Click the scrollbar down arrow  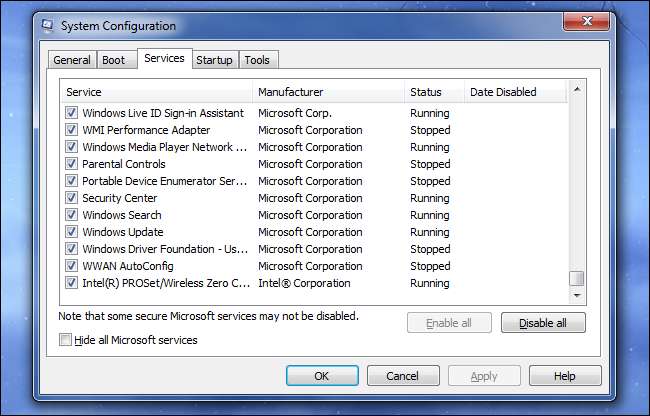[x=576, y=296]
